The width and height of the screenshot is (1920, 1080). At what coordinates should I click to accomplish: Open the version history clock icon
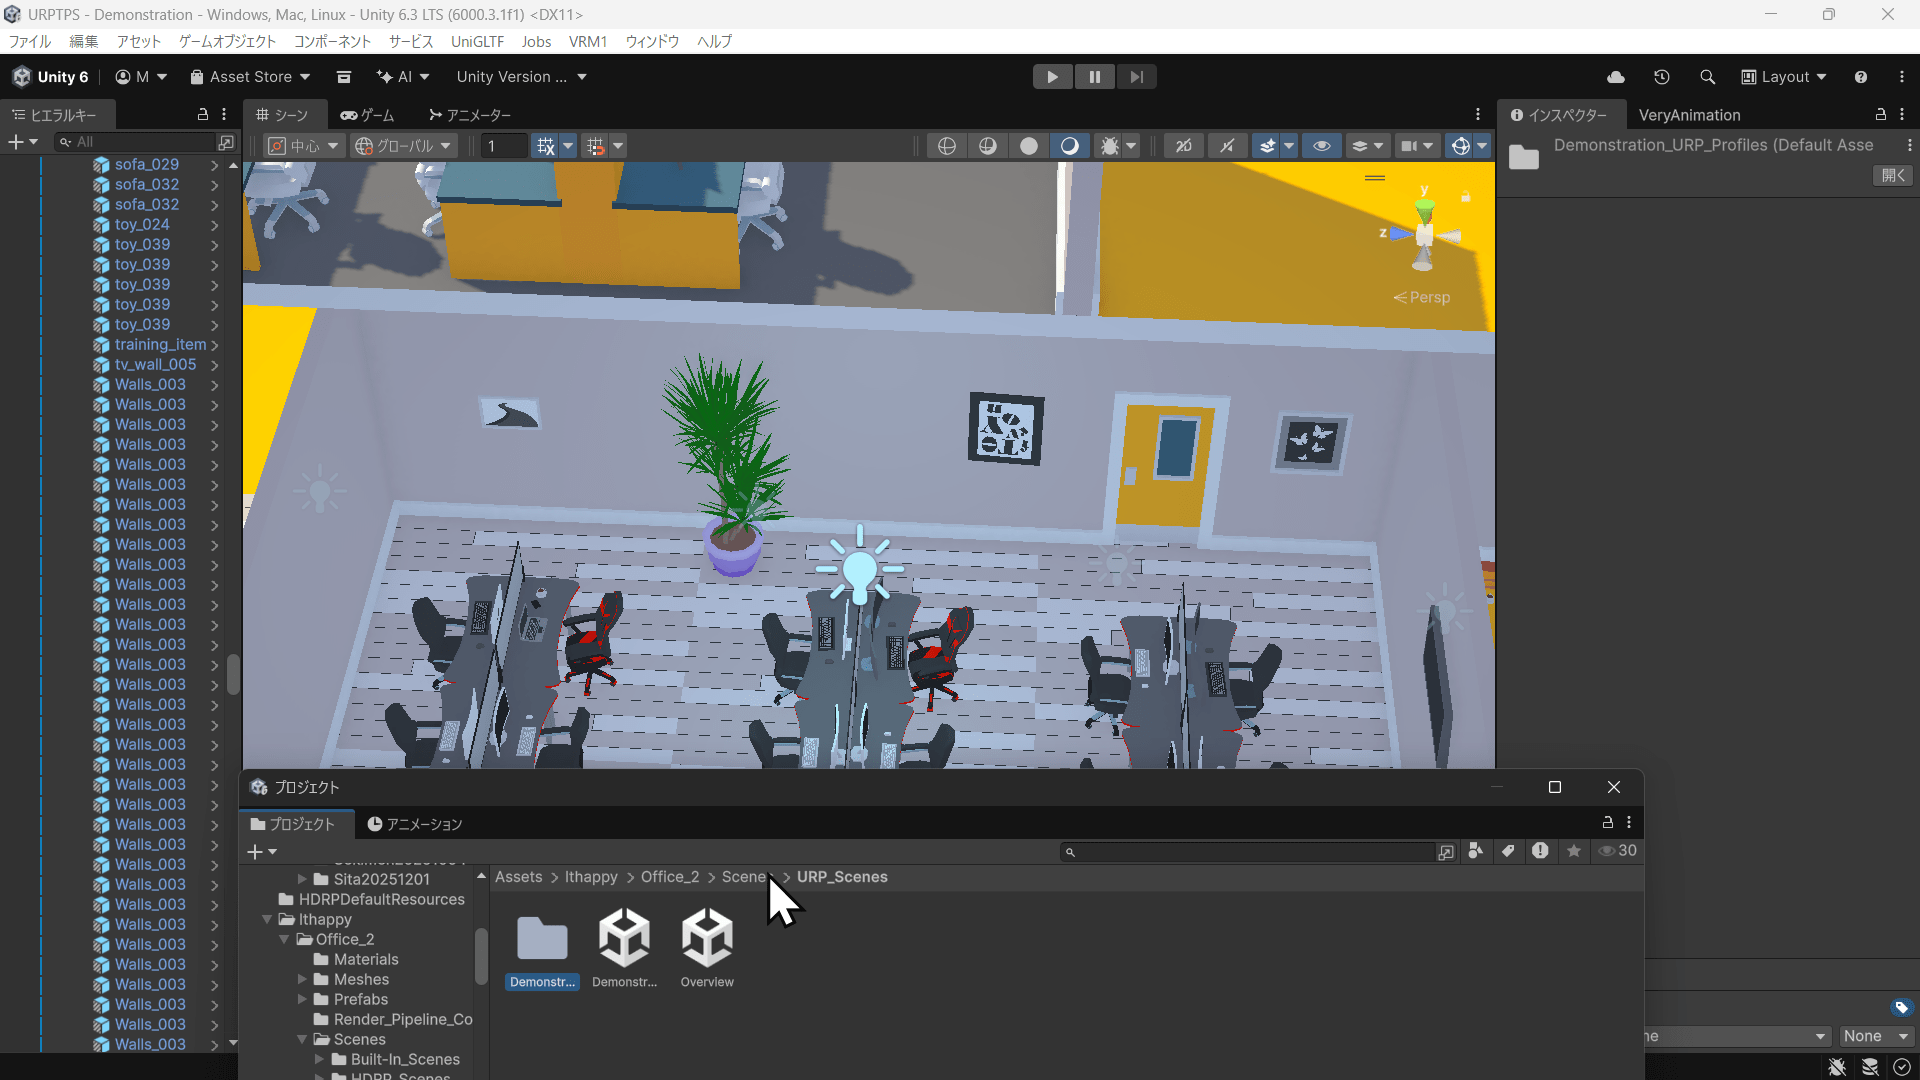click(1662, 77)
